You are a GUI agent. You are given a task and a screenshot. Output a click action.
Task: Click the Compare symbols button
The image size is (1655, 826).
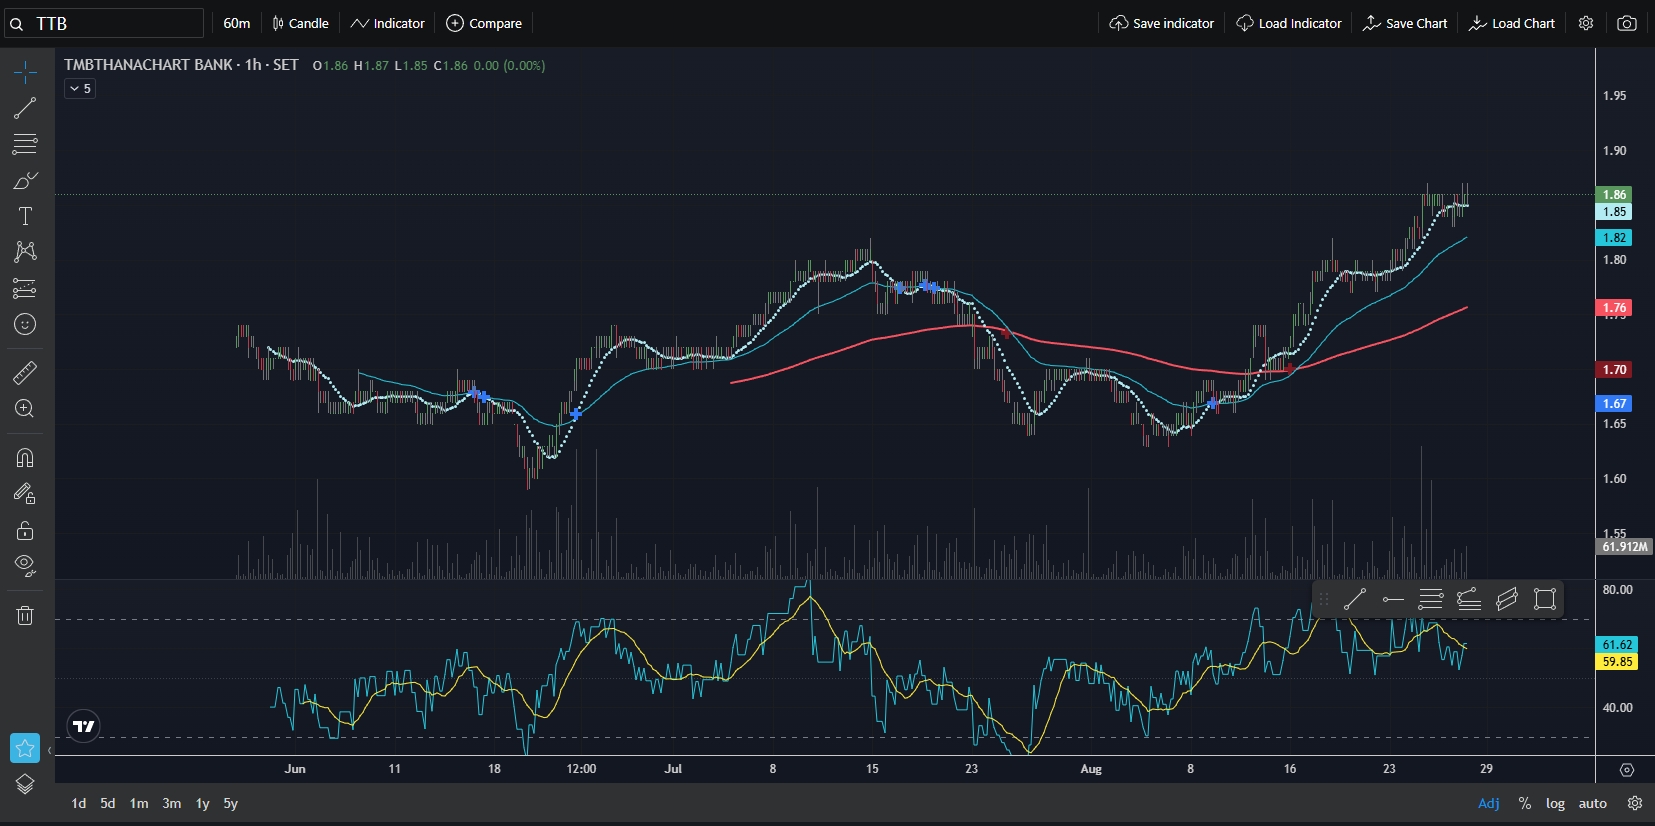(484, 23)
